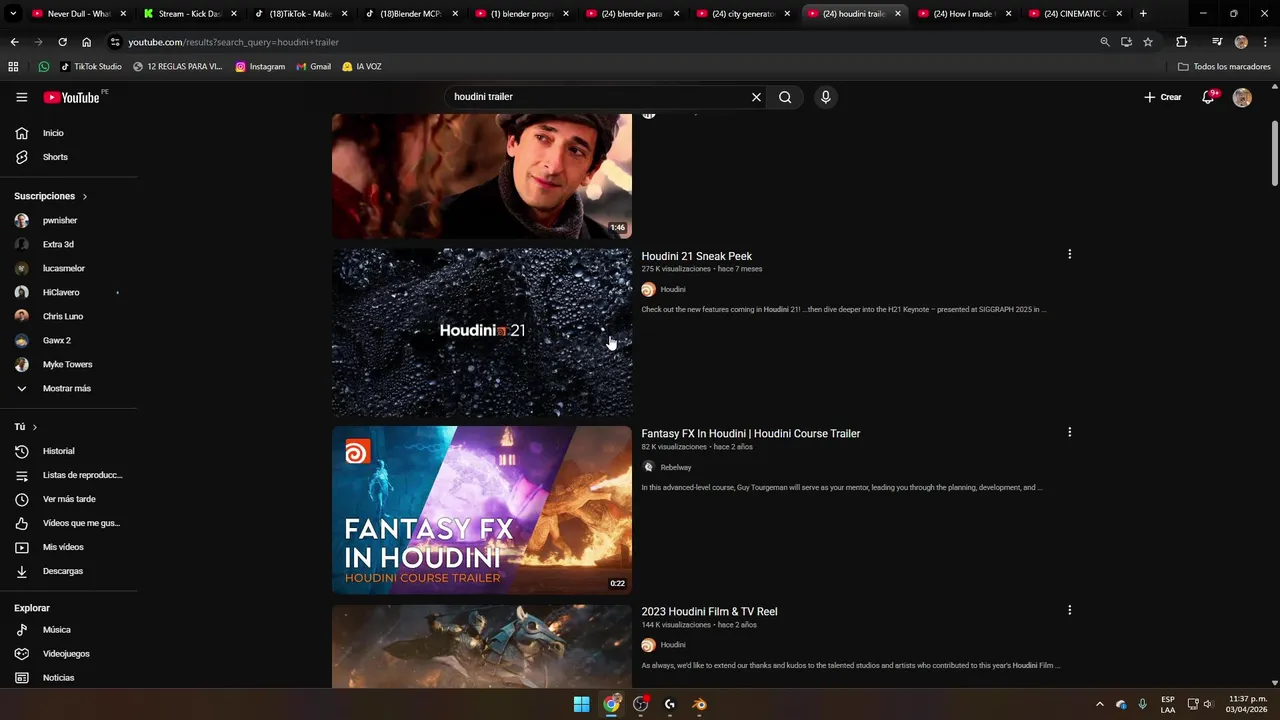Open the Gmail bookmark
Viewport: 1280px width, 720px height.
pyautogui.click(x=313, y=67)
